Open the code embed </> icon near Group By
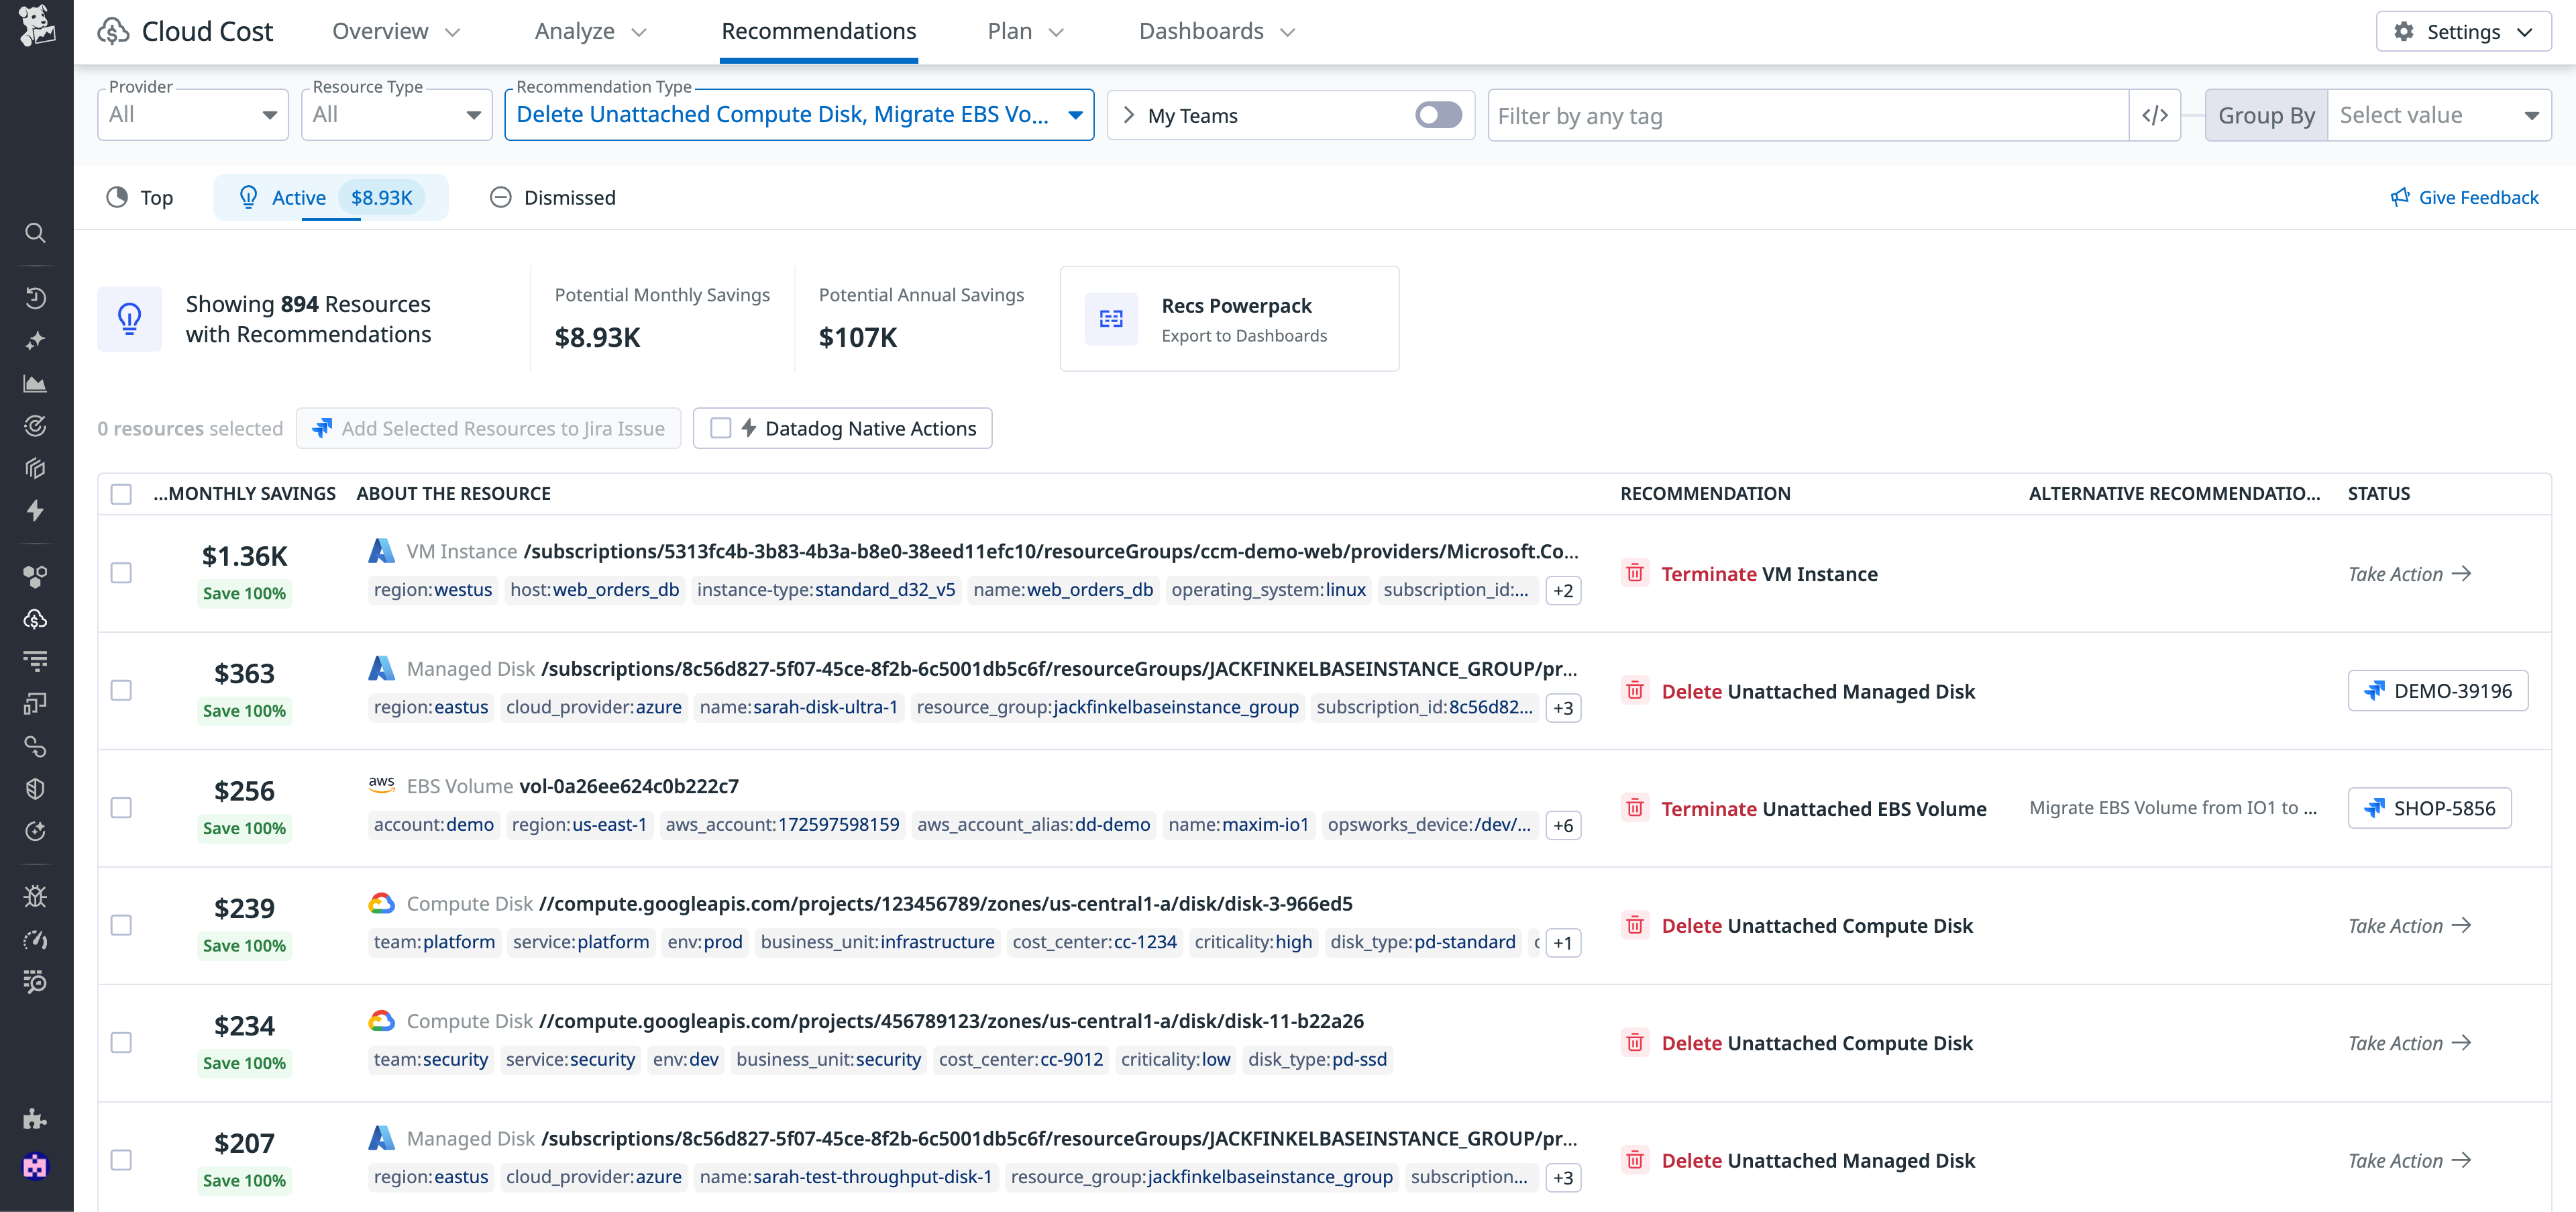This screenshot has height=1212, width=2576. [2156, 115]
